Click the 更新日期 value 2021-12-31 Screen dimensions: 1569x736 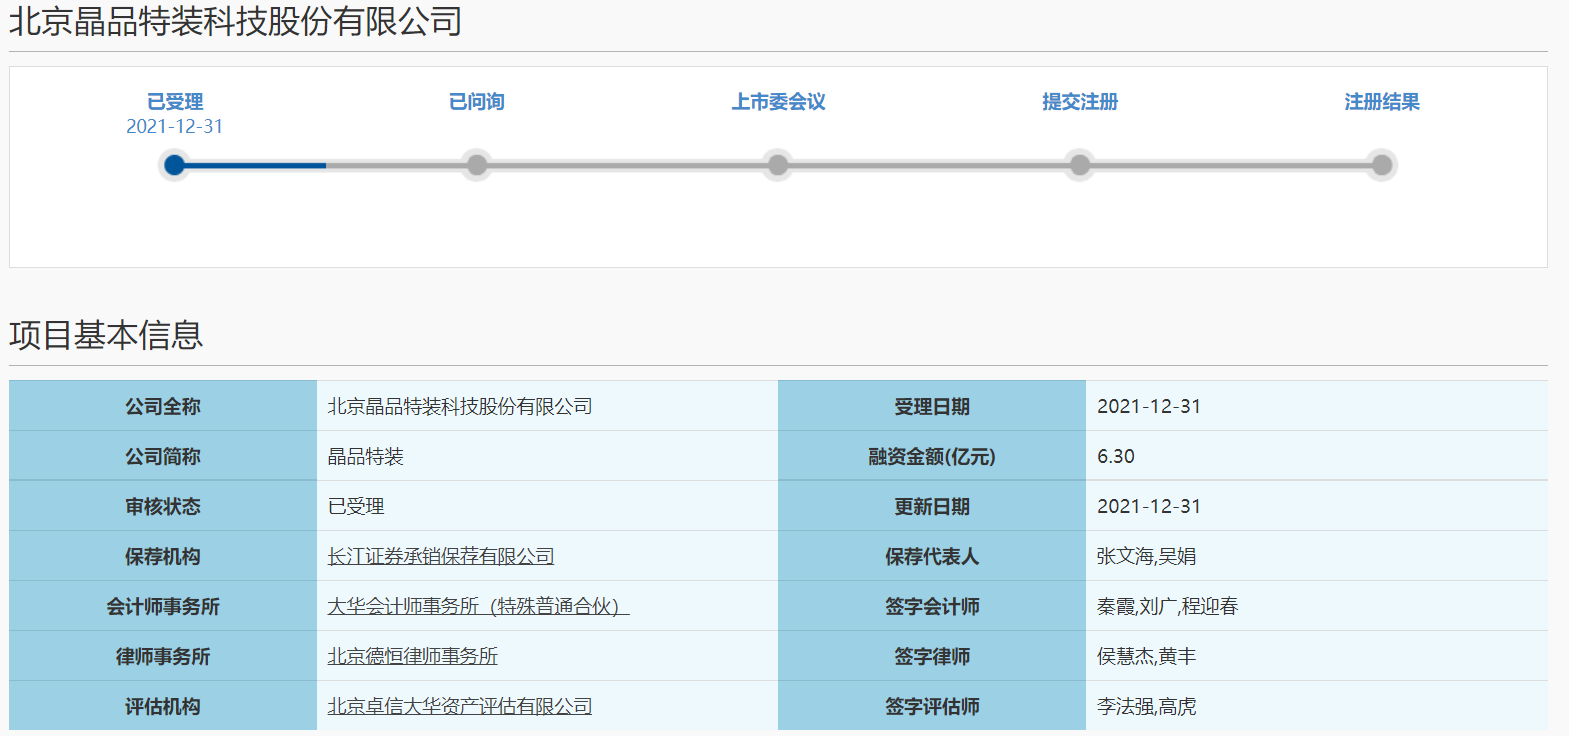click(x=1149, y=506)
